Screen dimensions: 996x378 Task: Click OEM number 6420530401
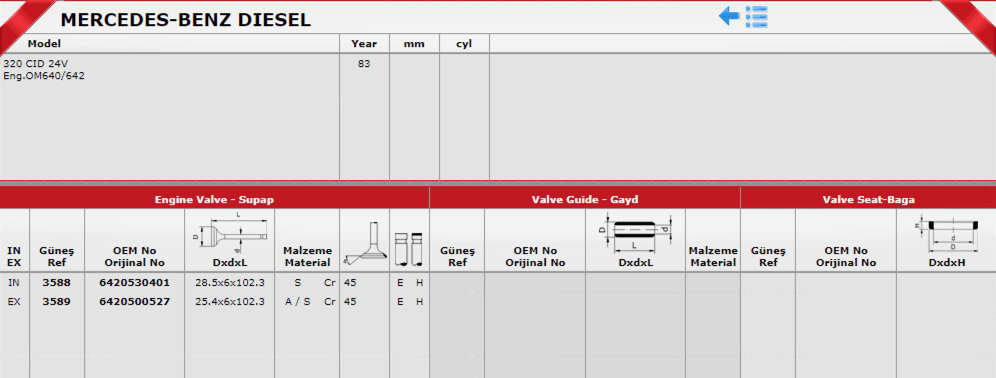[135, 283]
